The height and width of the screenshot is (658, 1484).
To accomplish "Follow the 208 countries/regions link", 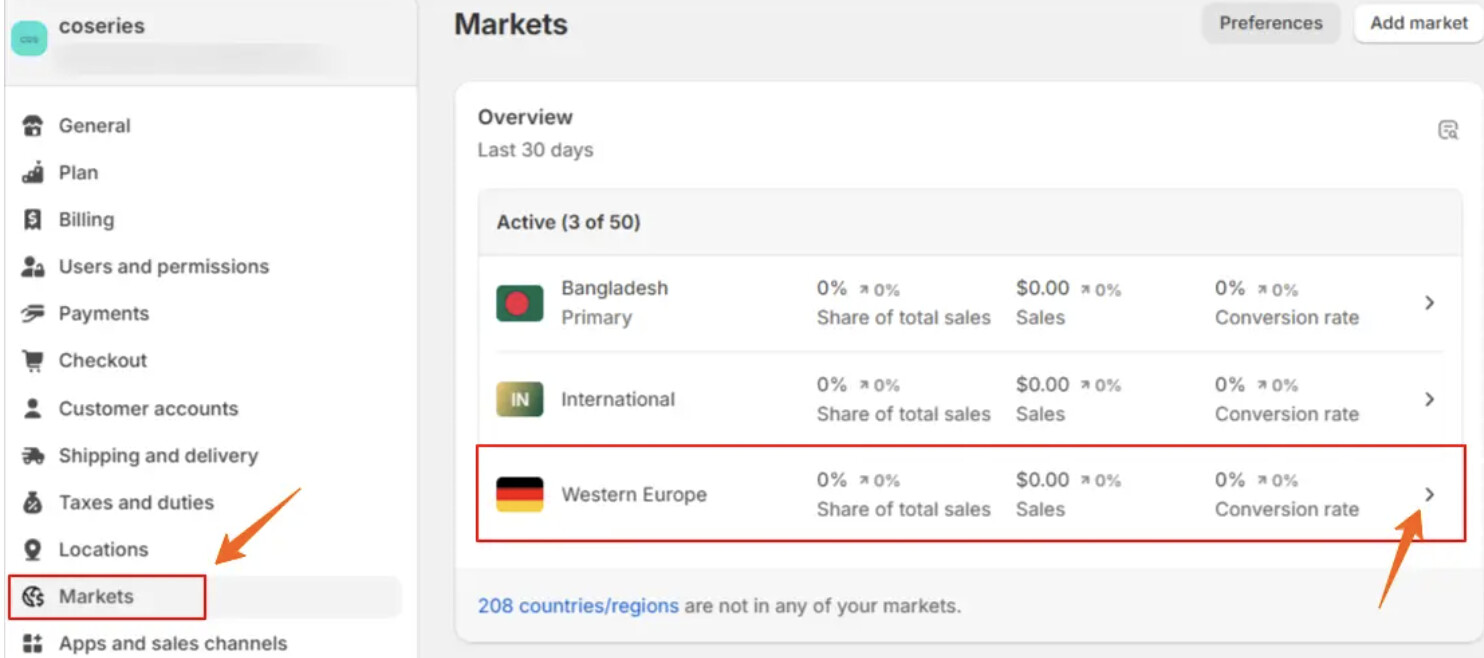I will click(578, 606).
